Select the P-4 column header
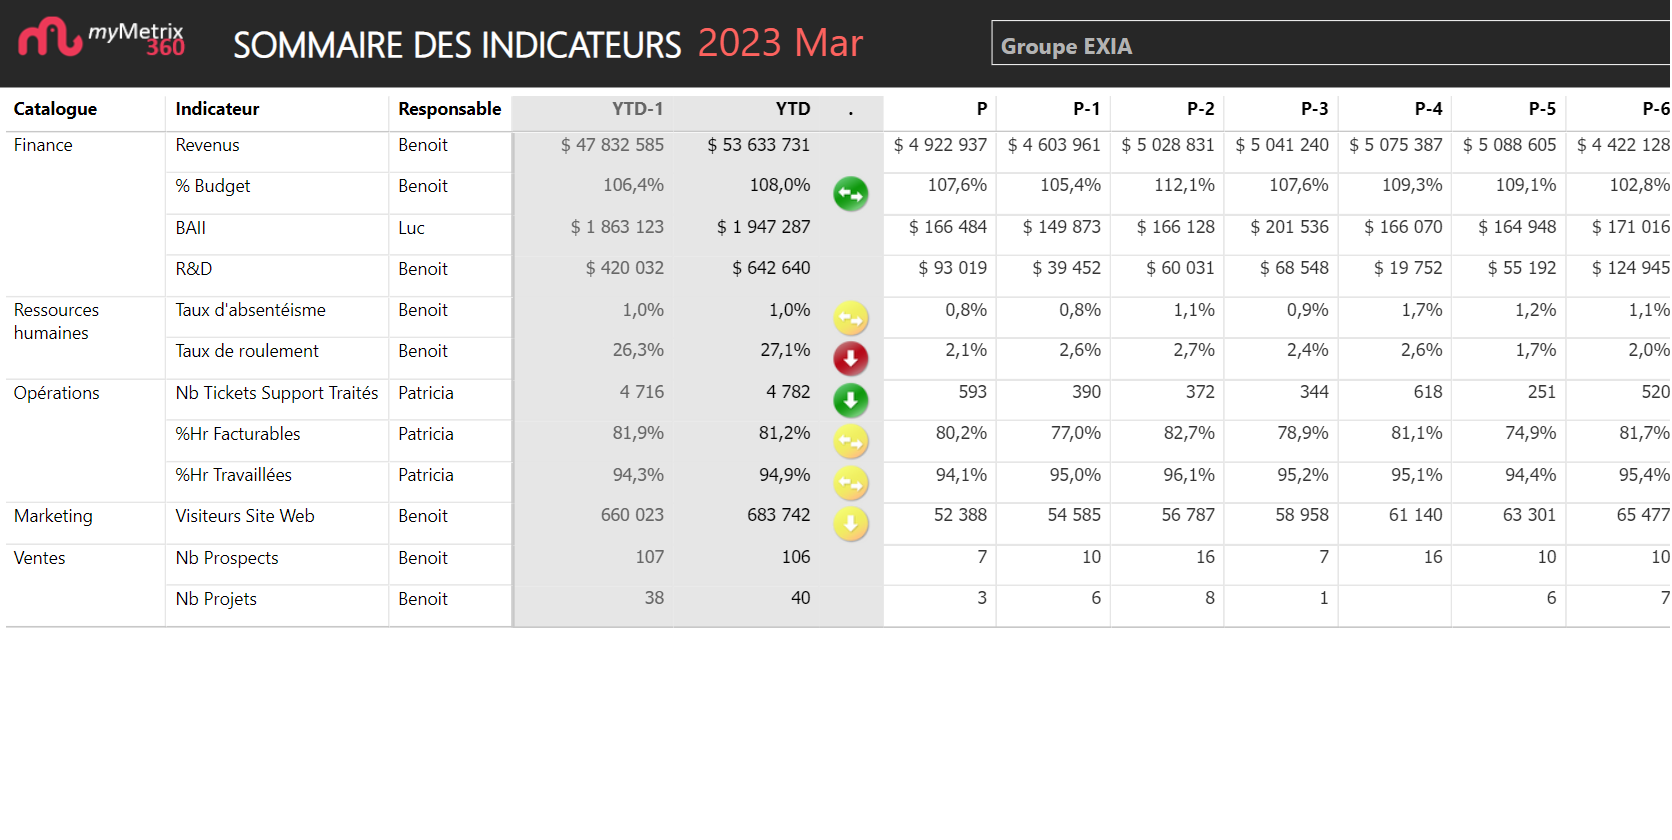Screen dimensions: 1672x840 [1429, 109]
